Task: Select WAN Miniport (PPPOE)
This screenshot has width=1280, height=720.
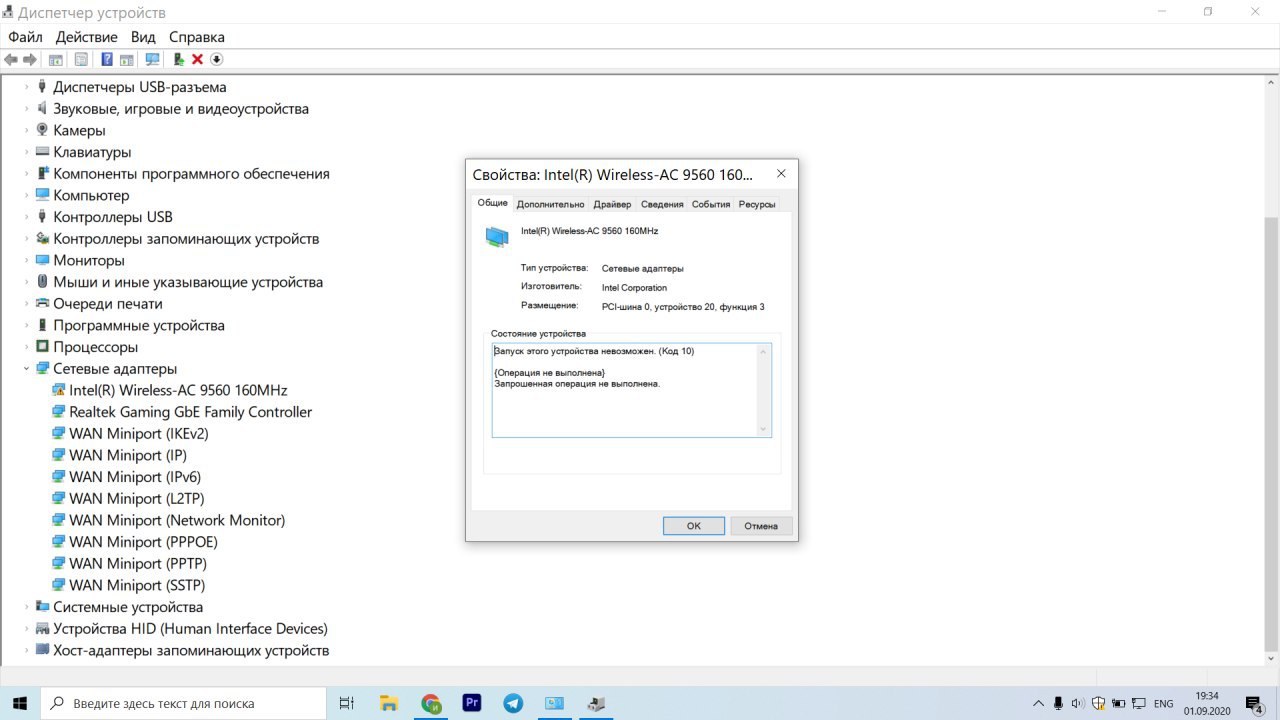Action: tap(143, 542)
